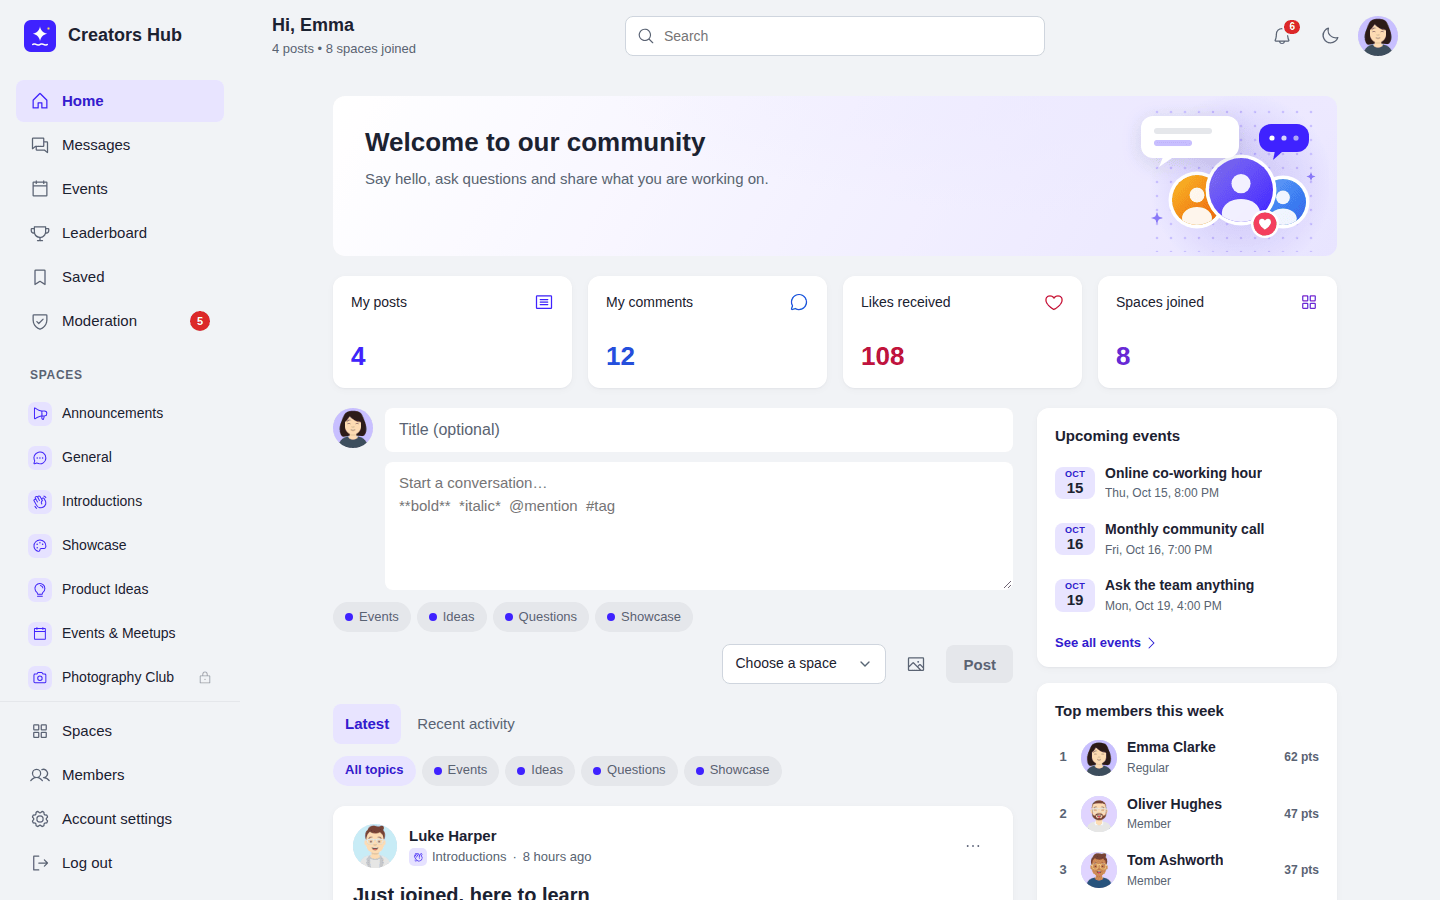The width and height of the screenshot is (1440, 900).
Task: Open the profile avatar in the header
Action: coord(1378,36)
